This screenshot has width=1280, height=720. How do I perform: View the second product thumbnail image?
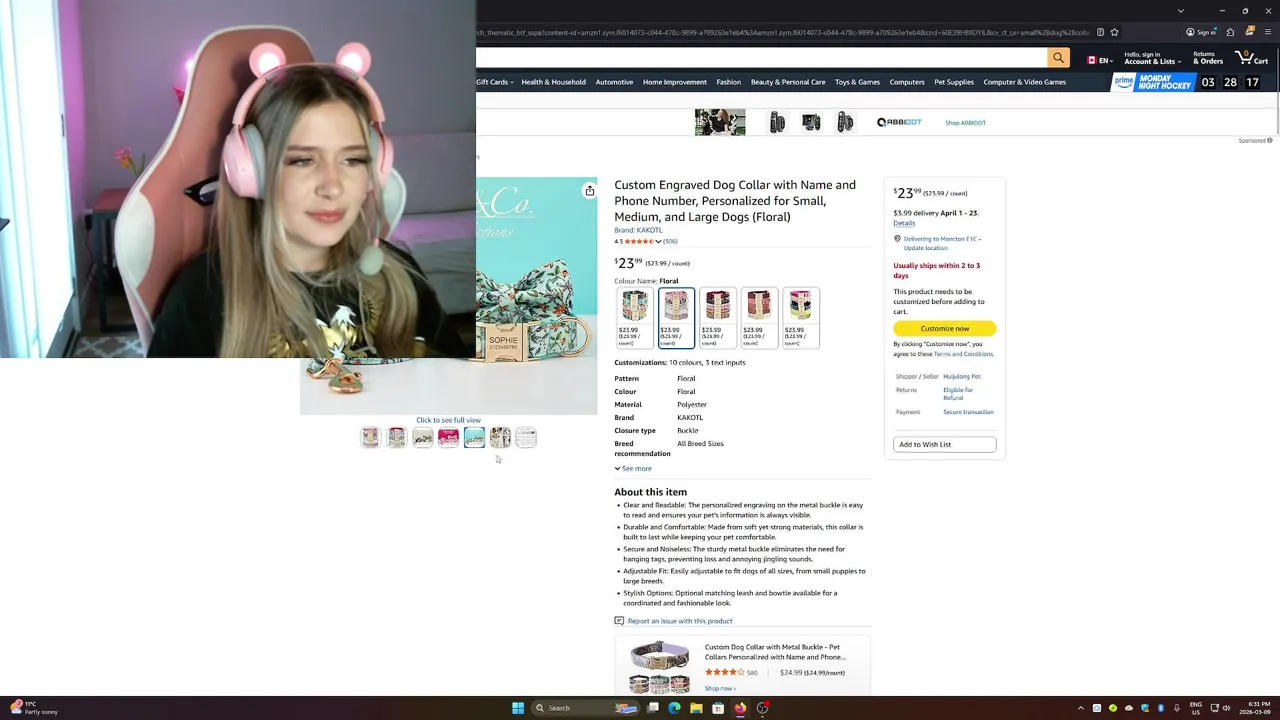pos(397,437)
